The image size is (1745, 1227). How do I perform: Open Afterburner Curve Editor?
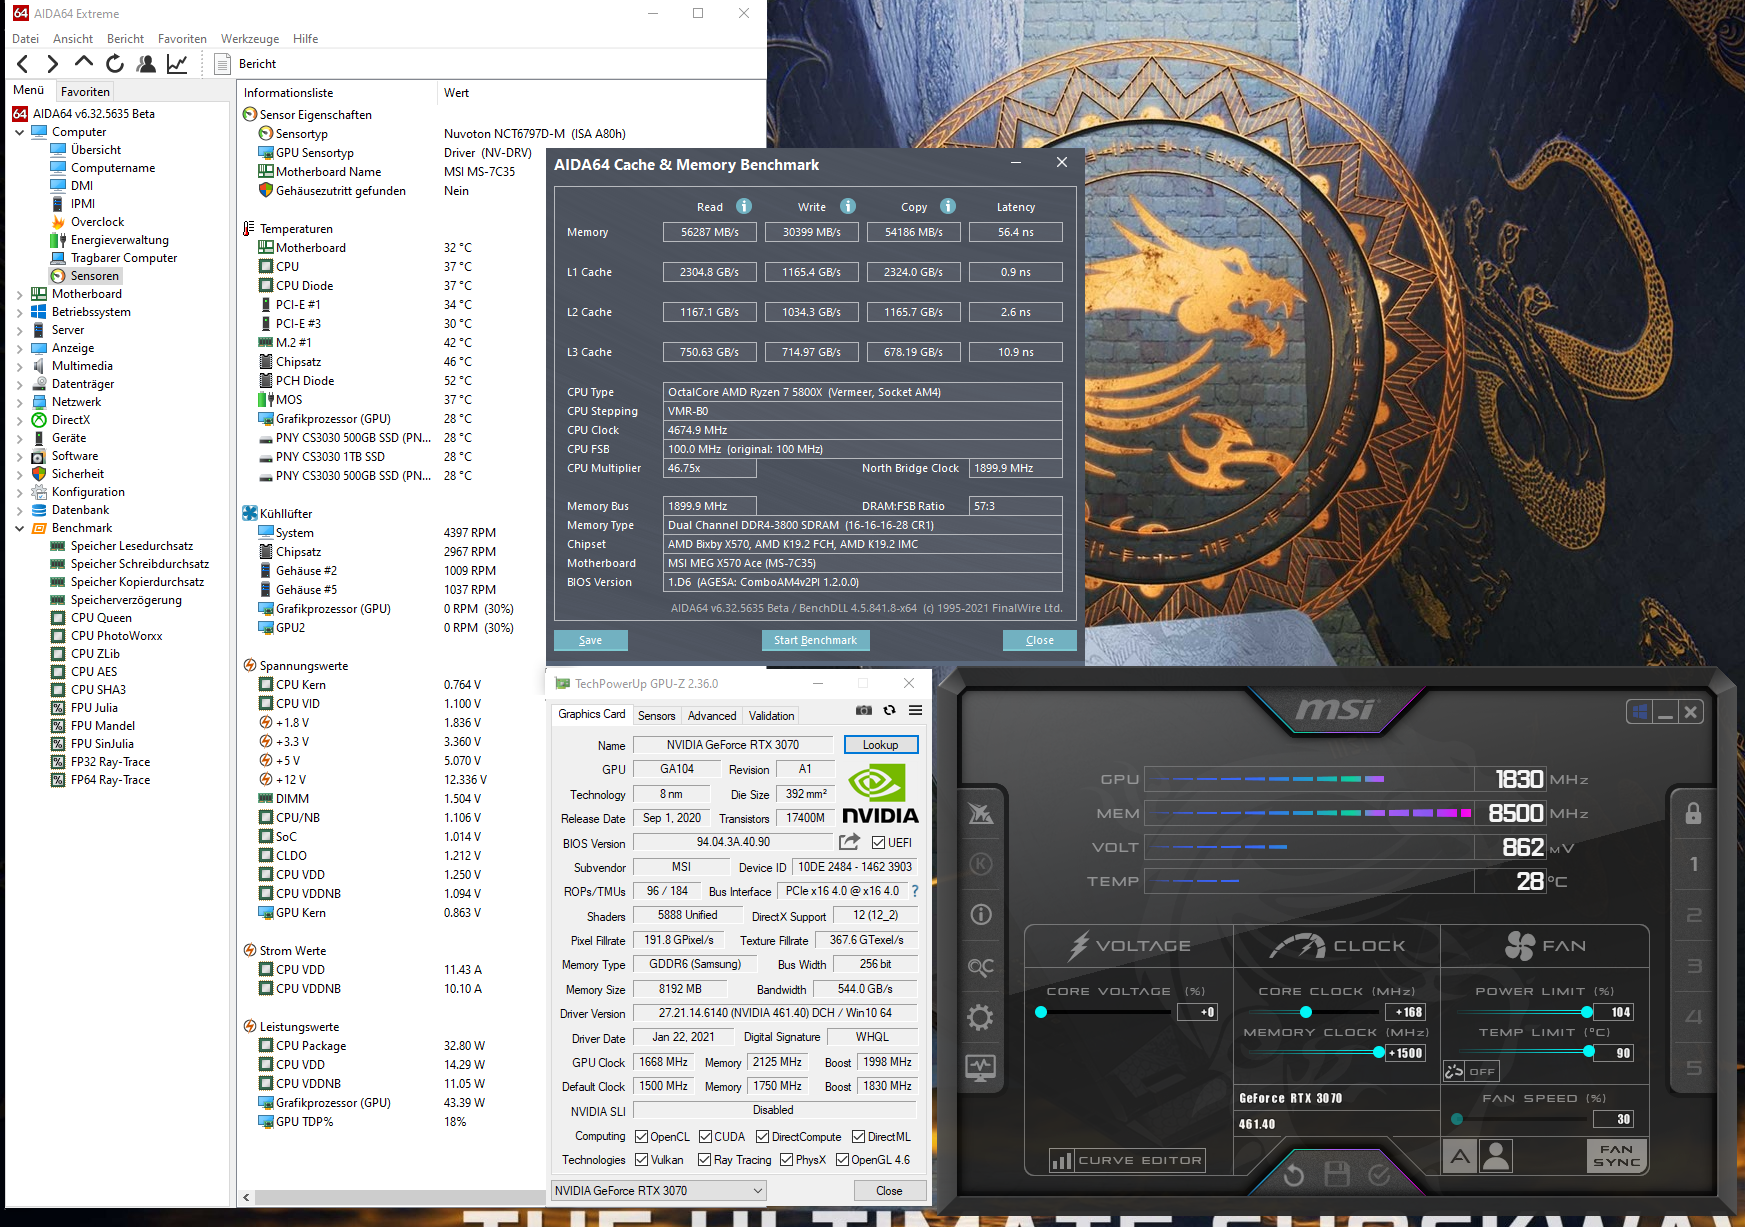coord(1126,1160)
